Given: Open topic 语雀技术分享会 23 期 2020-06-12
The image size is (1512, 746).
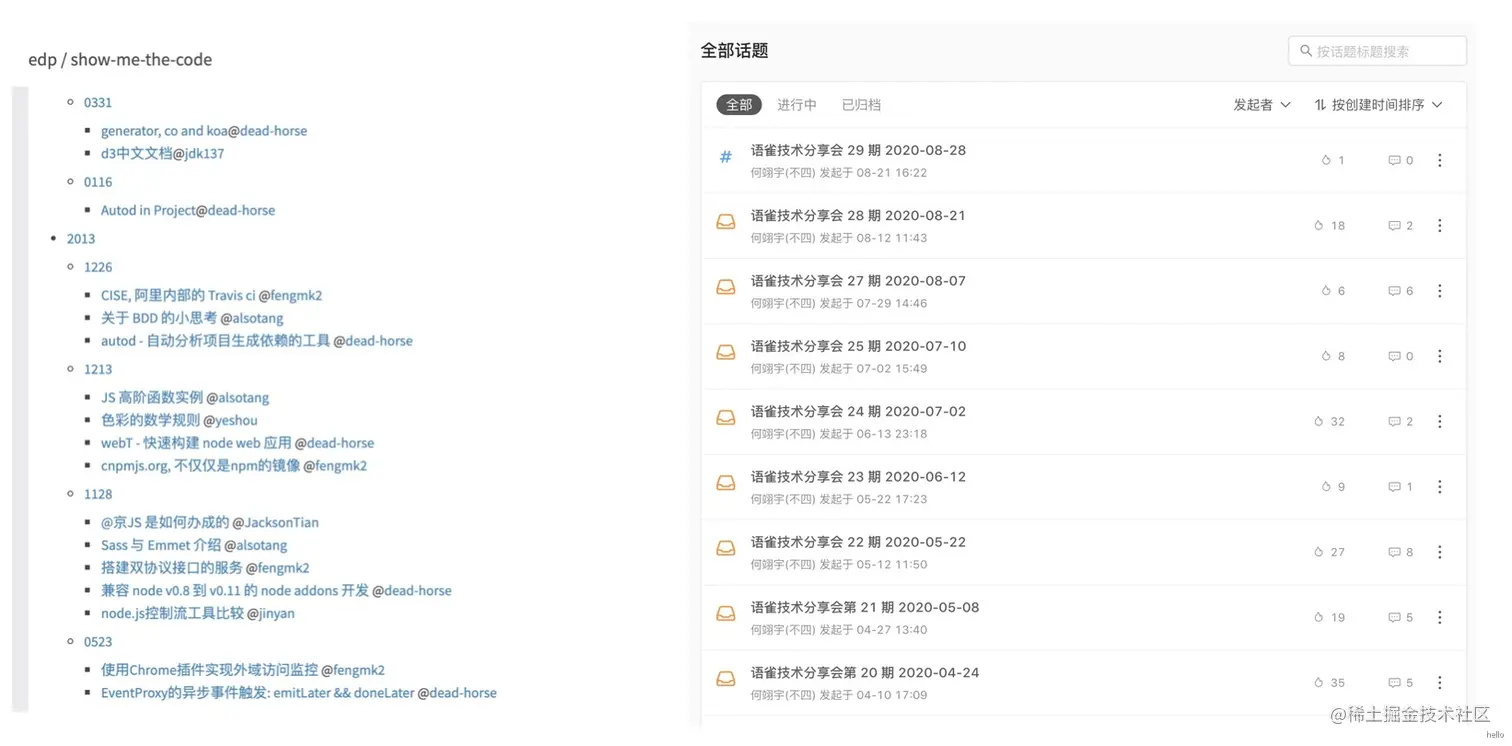Looking at the screenshot, I should click(858, 477).
